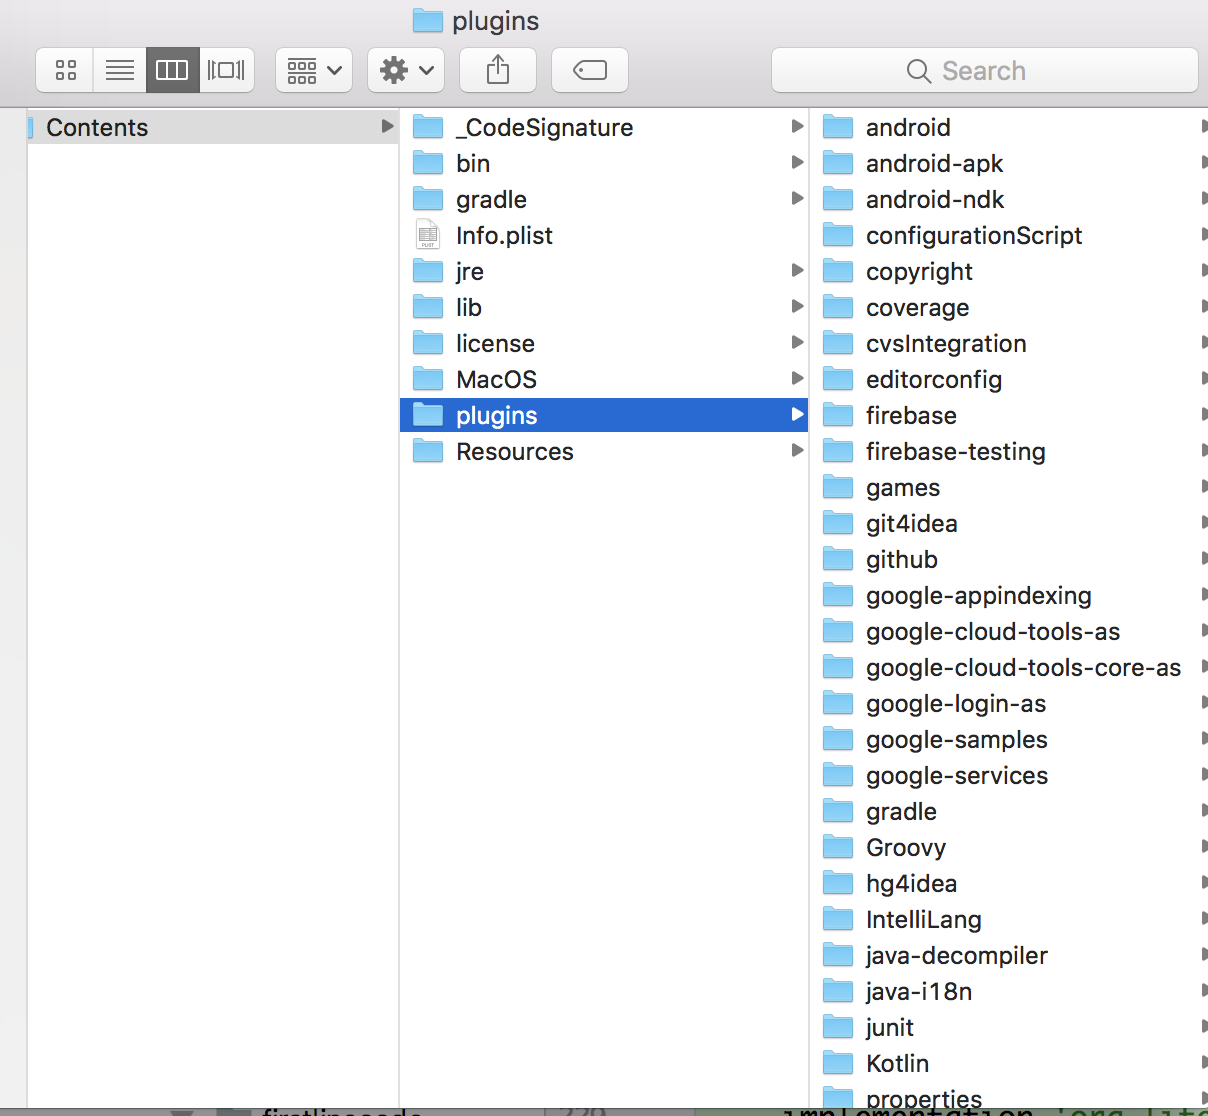Click the arrow beside the license folder
Viewport: 1208px width, 1116px height.
(797, 342)
